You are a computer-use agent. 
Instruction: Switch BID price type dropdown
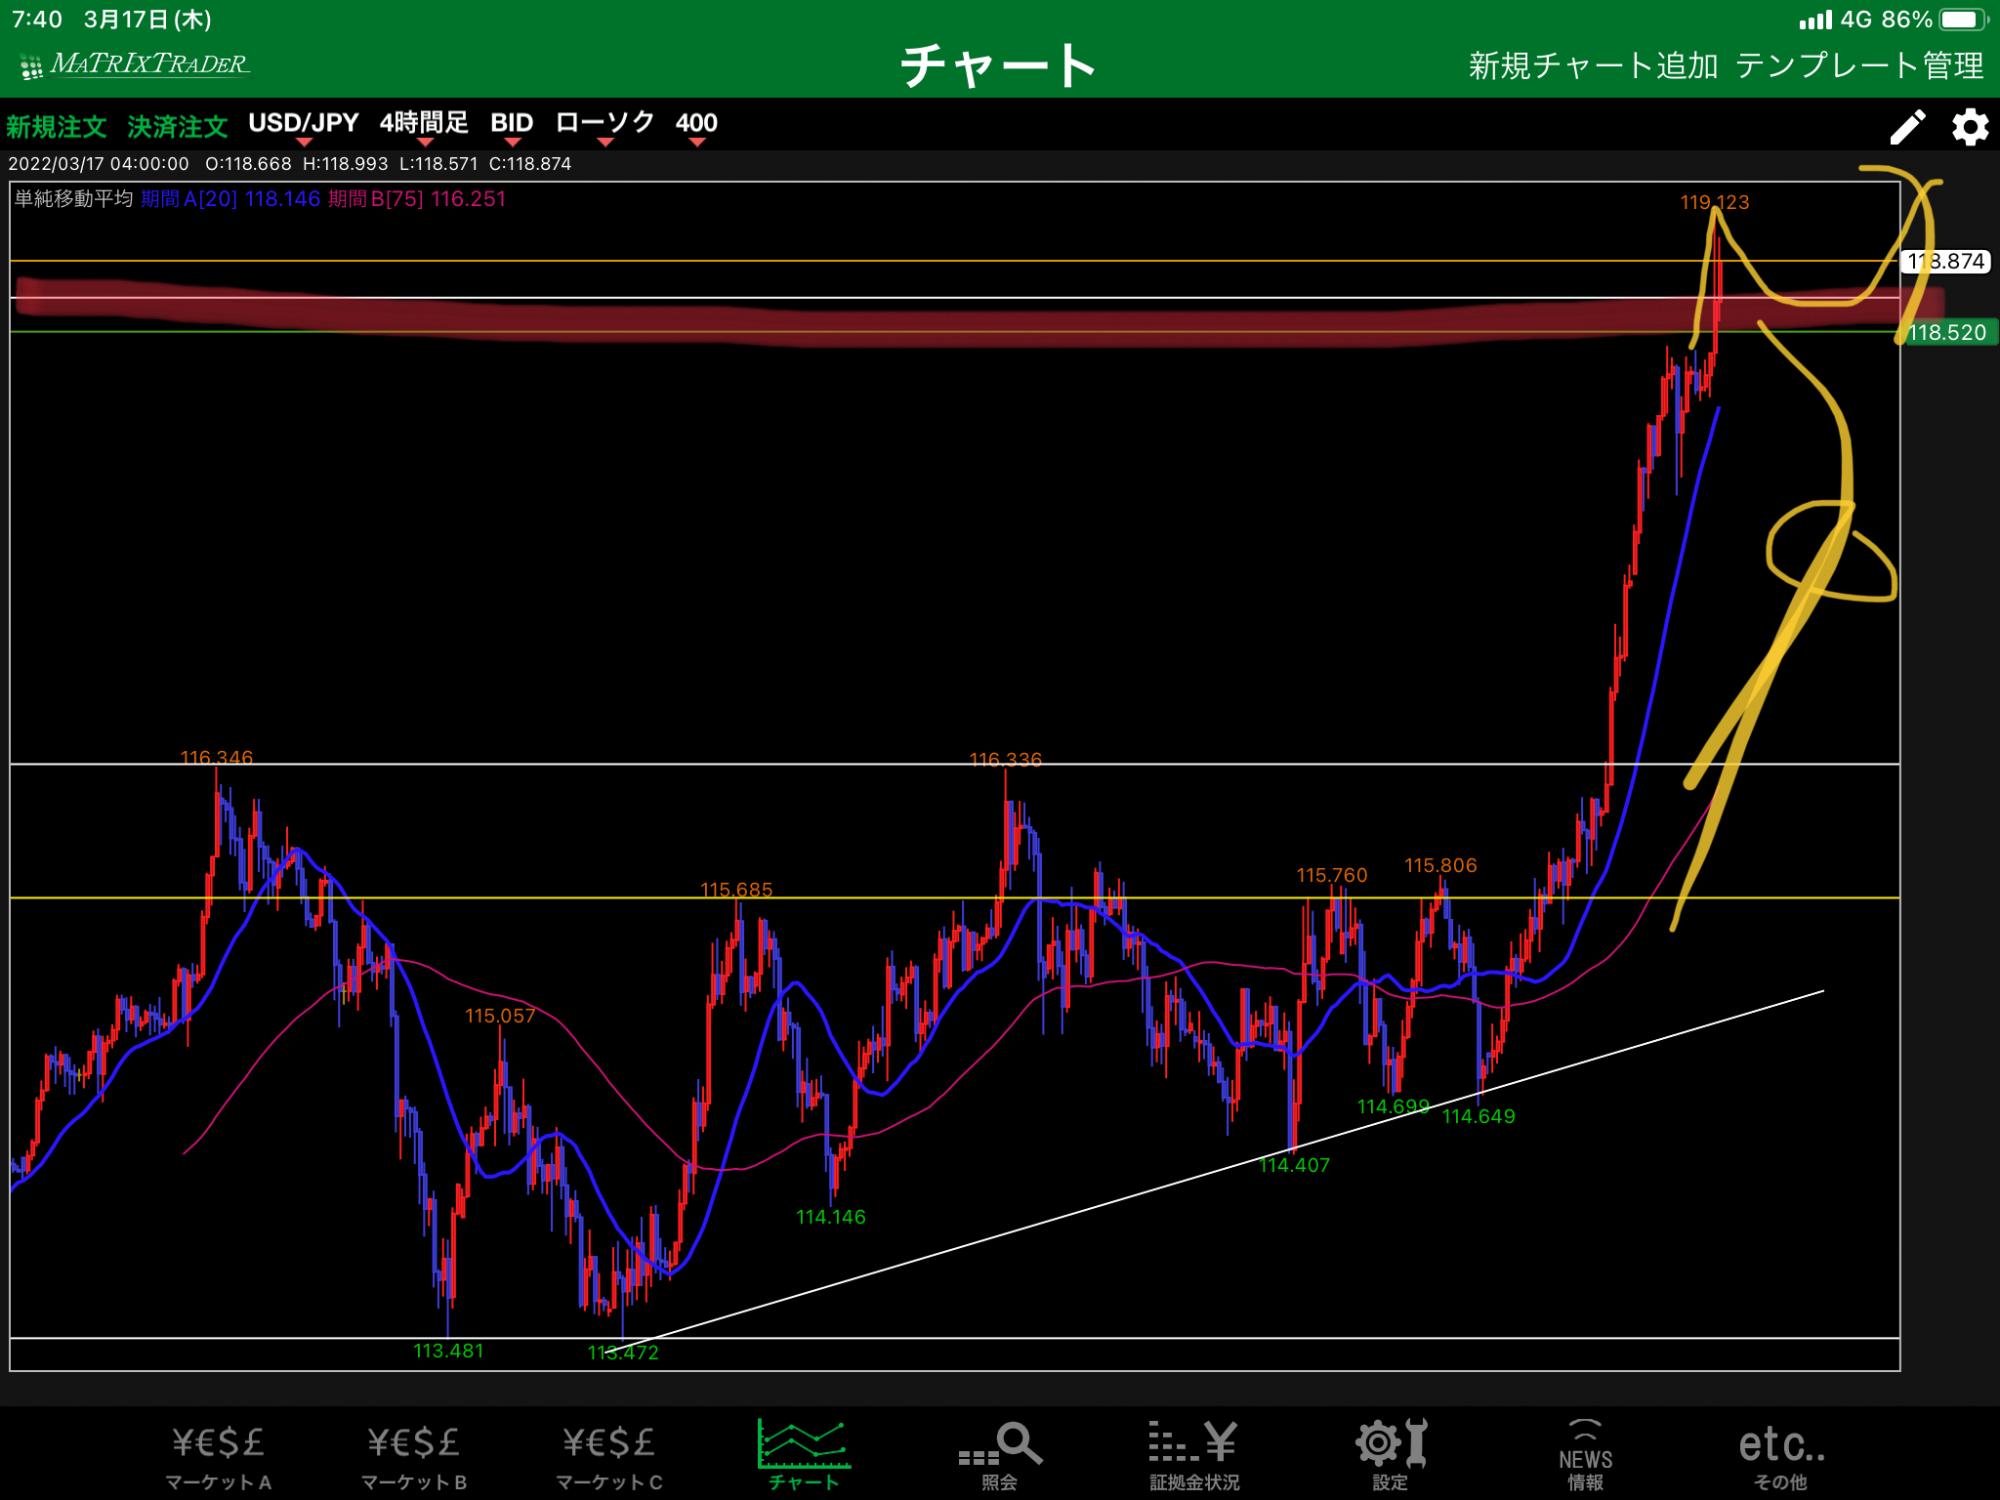(x=512, y=125)
